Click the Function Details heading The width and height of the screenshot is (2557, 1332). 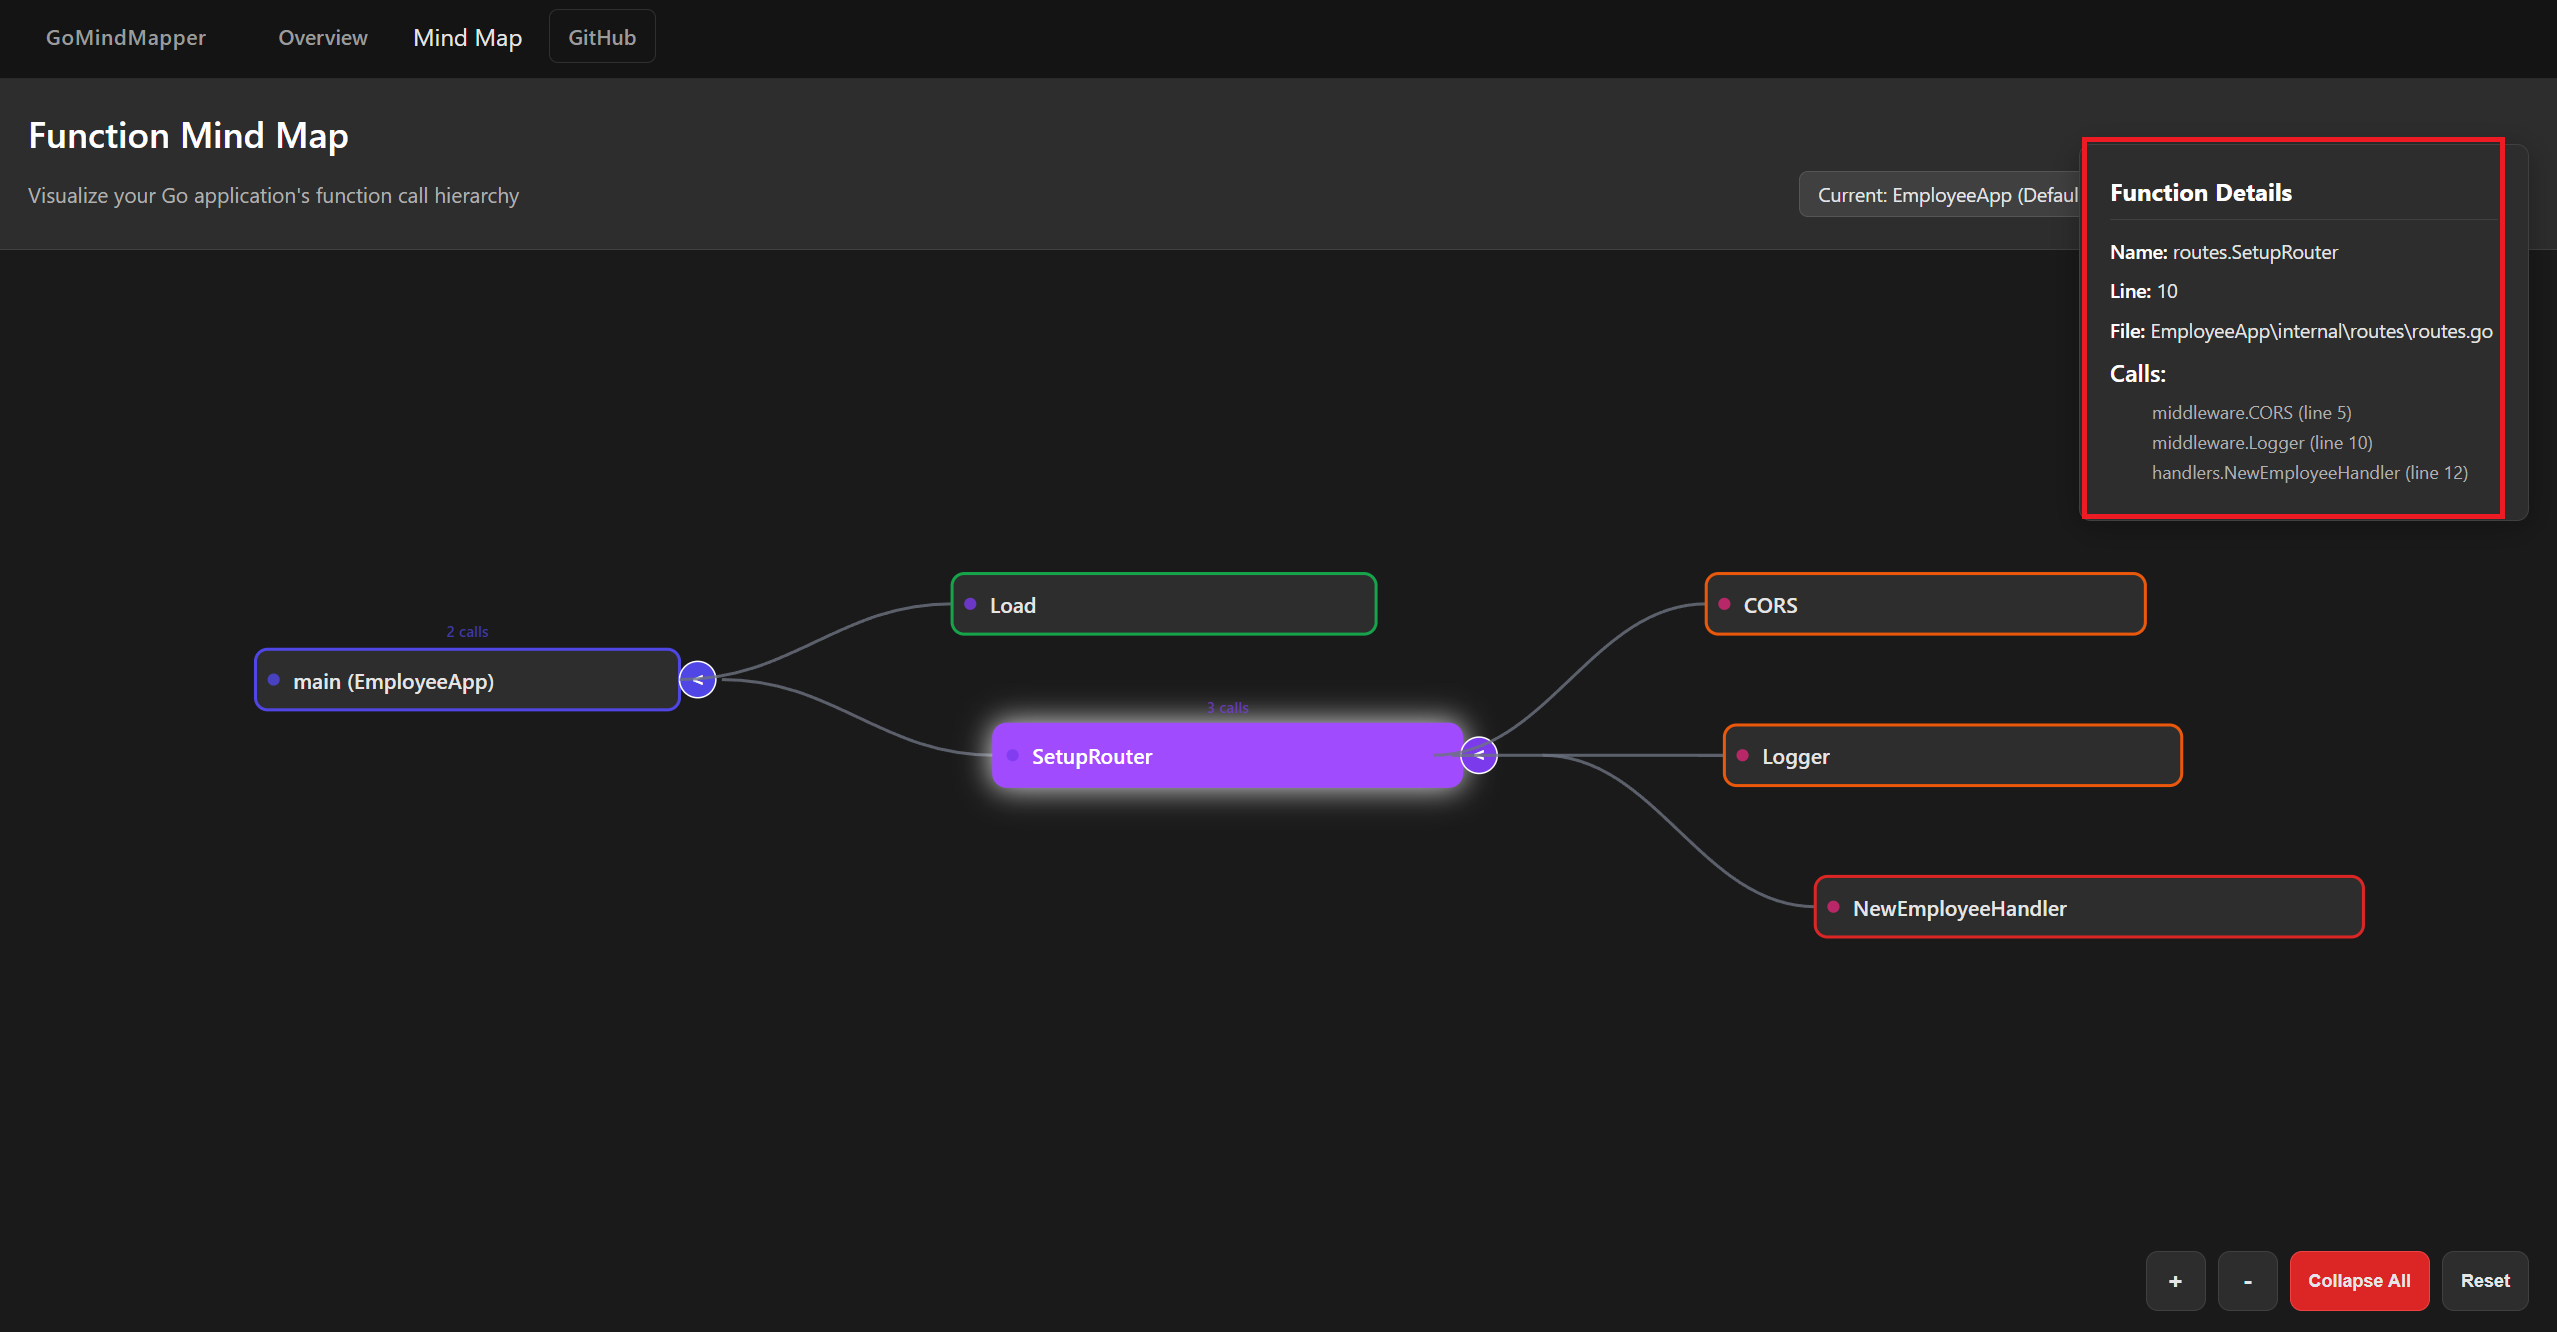2201,193
